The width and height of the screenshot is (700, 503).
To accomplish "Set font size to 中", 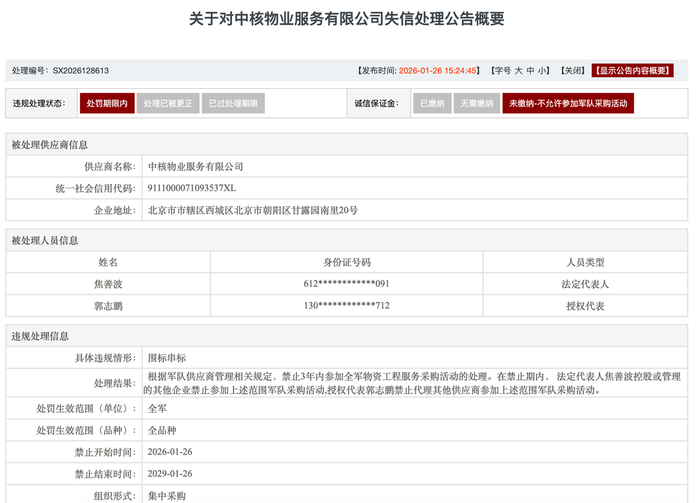I will coord(530,71).
